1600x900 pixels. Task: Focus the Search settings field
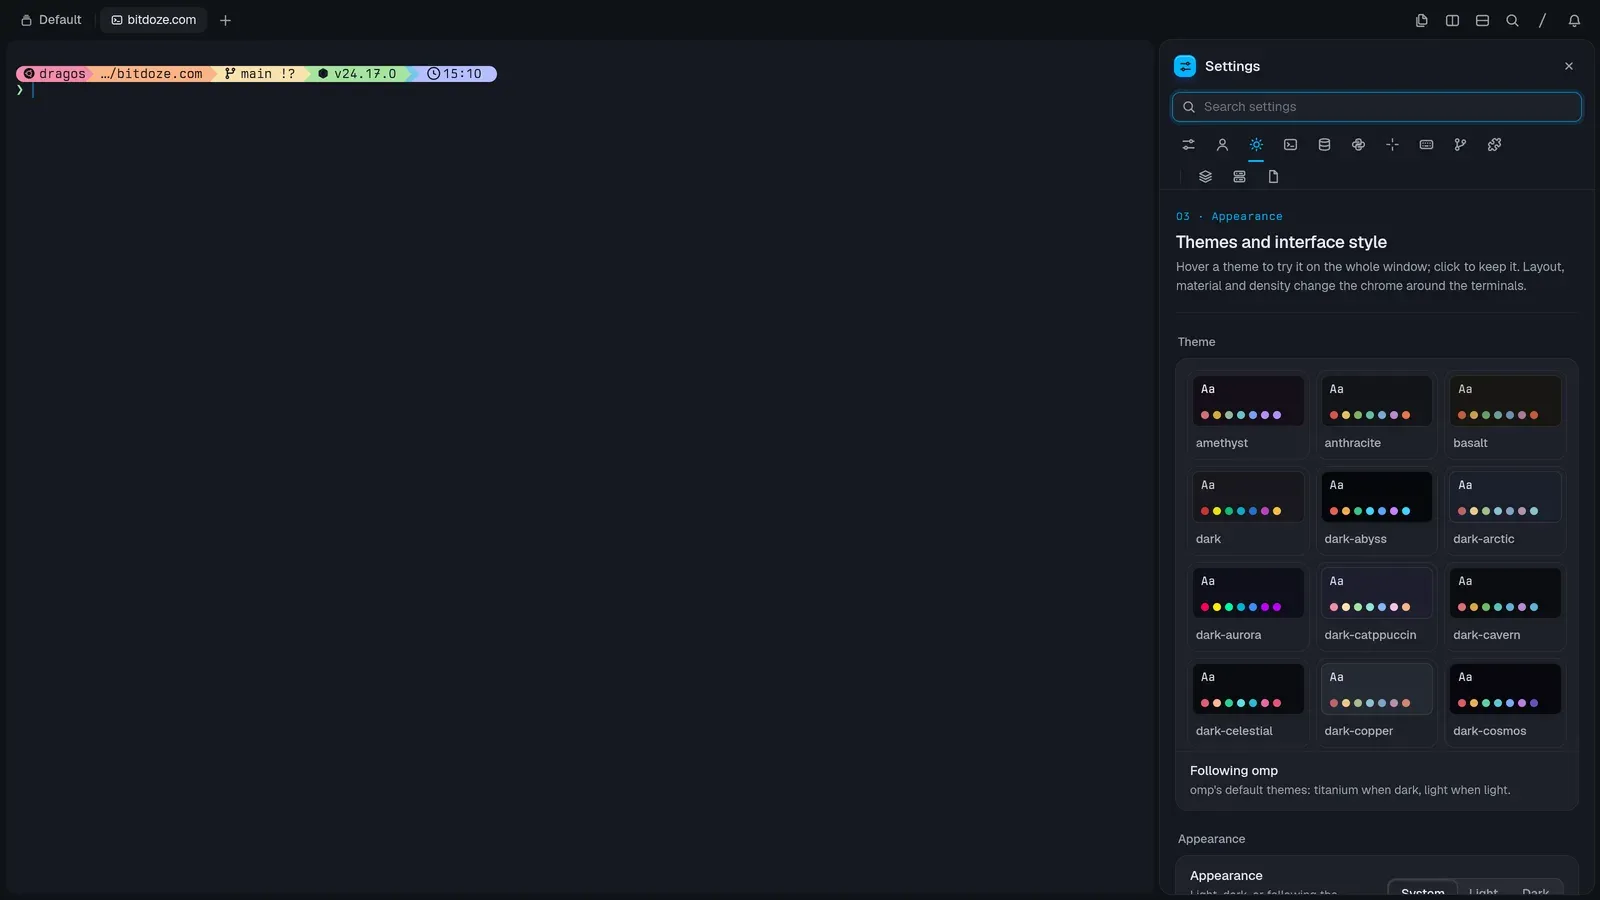(x=1377, y=107)
